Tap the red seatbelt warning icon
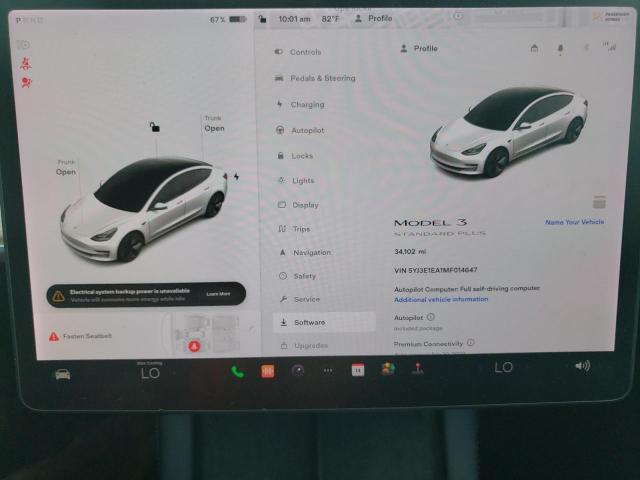Image resolution: width=640 pixels, height=480 pixels. click(26, 63)
